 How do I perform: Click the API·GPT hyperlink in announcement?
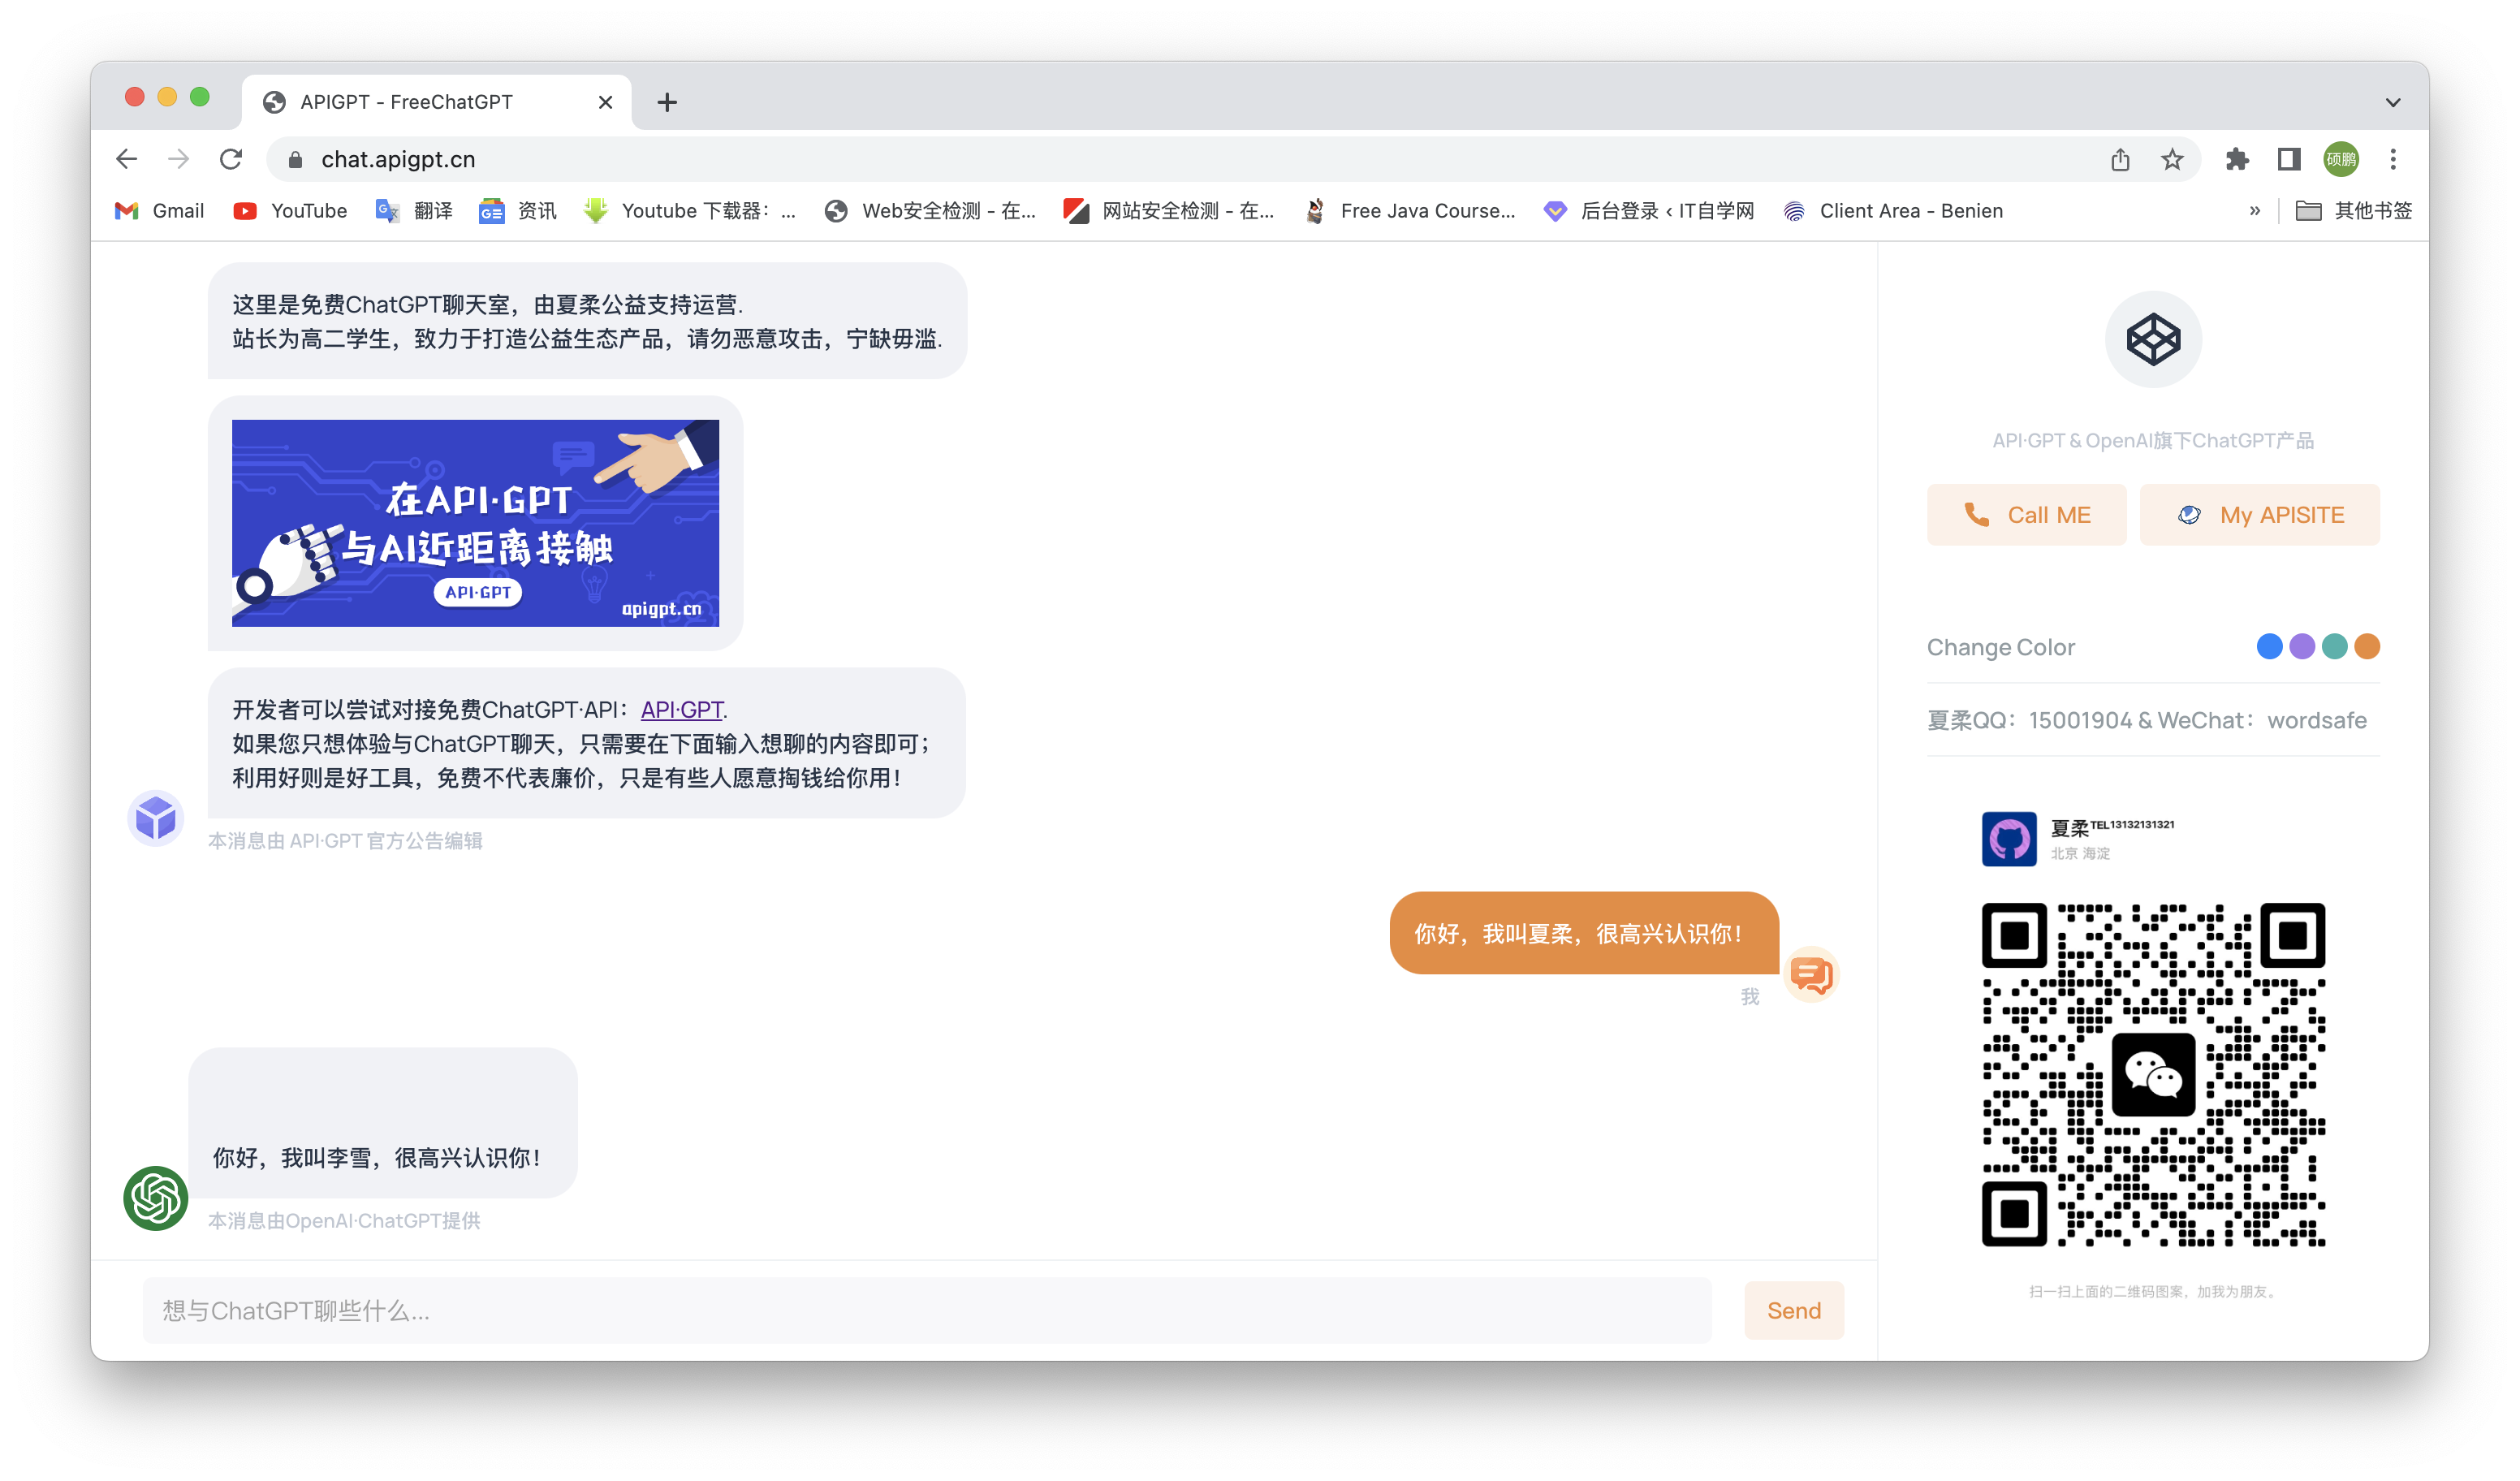coord(682,710)
